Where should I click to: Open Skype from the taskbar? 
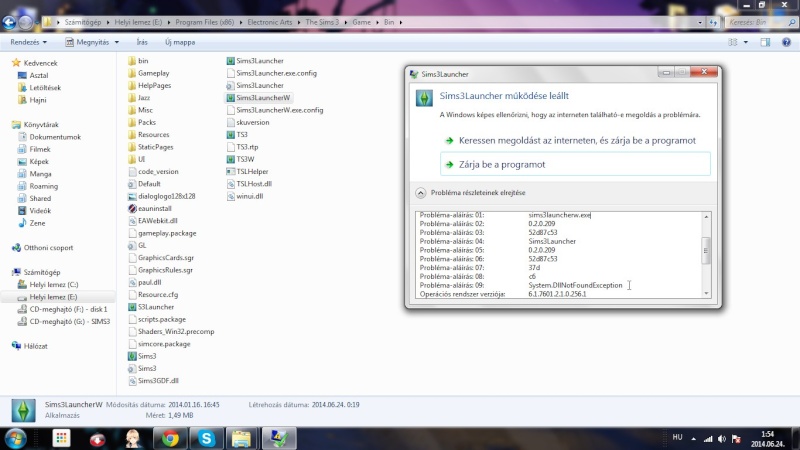(206, 438)
